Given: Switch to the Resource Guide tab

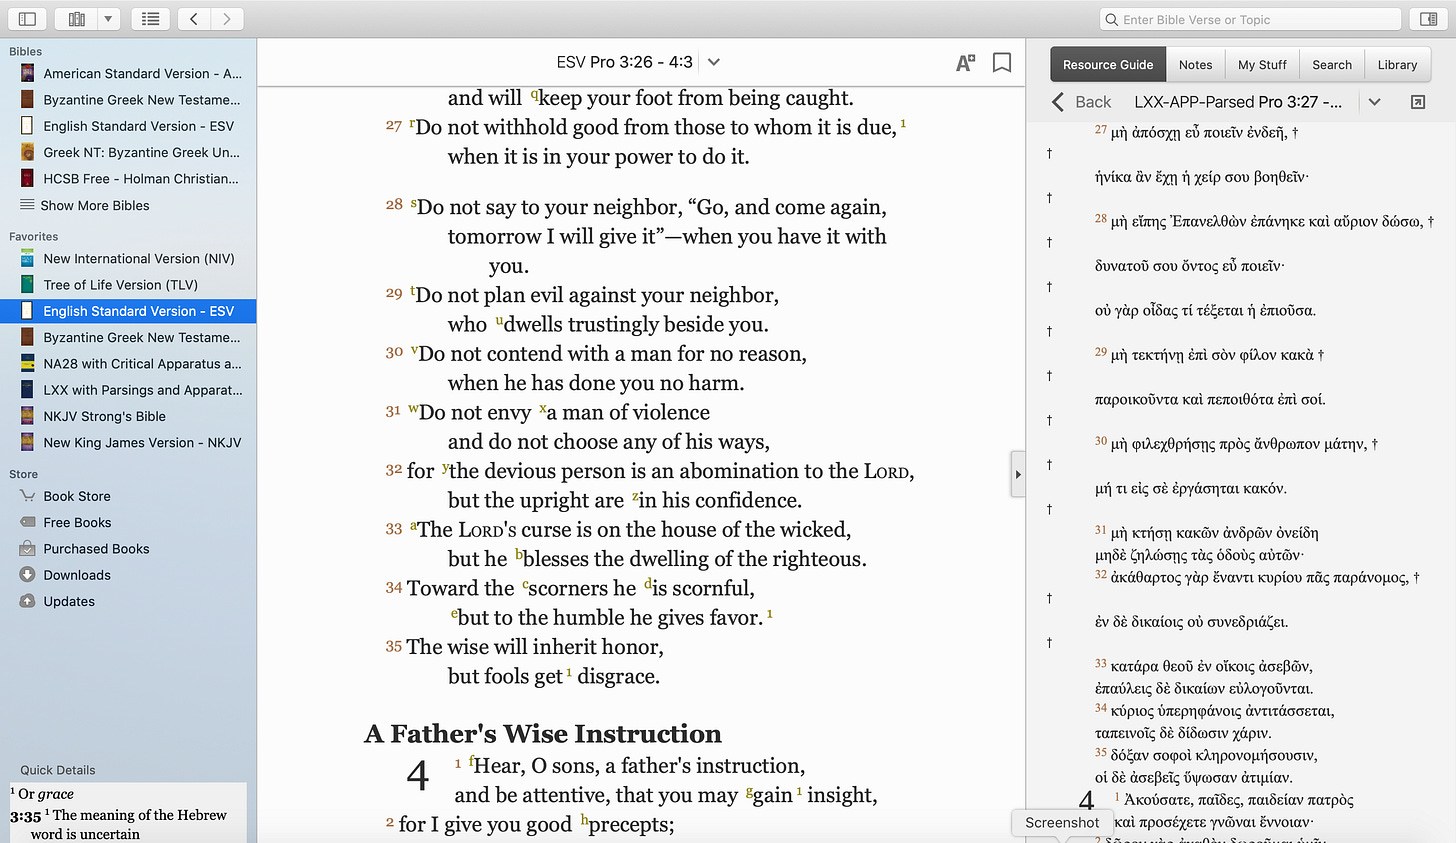Looking at the screenshot, I should [x=1108, y=65].
